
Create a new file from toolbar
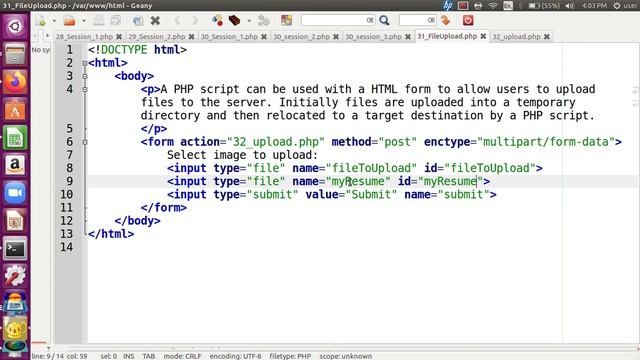click(x=41, y=20)
